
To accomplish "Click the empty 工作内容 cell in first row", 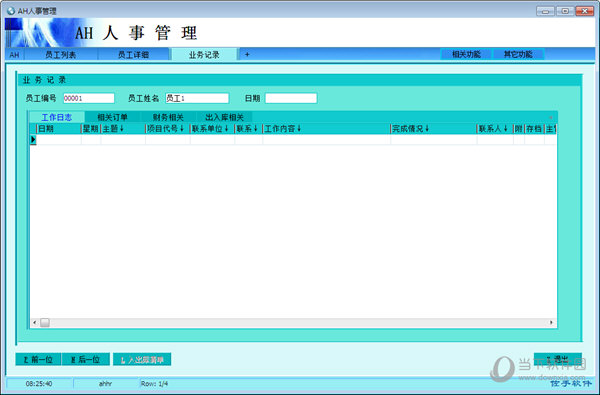I will point(326,140).
